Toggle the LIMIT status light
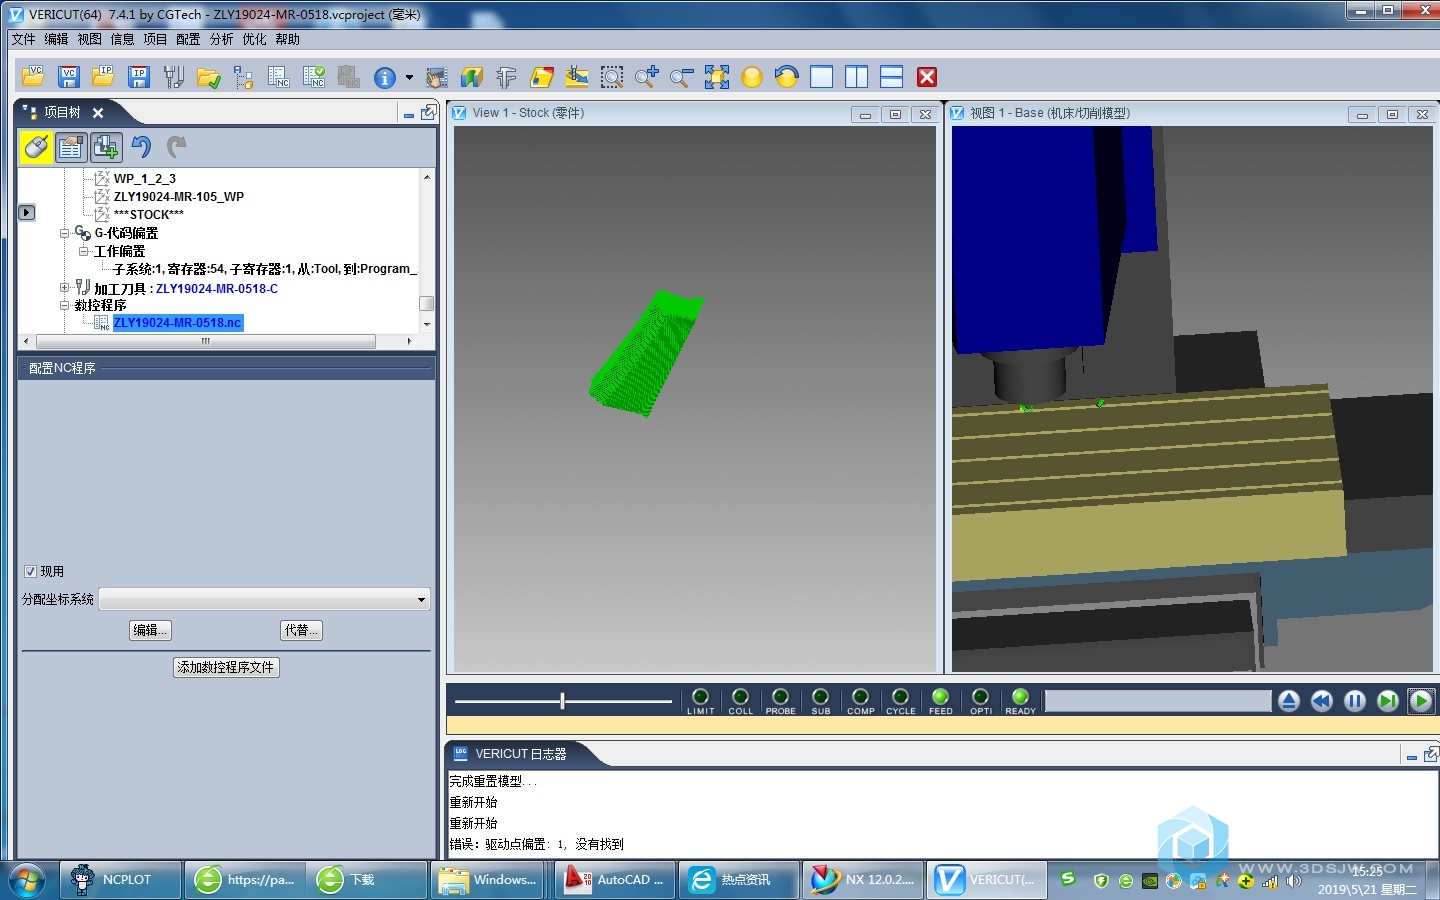Image resolution: width=1440 pixels, height=900 pixels. tap(700, 697)
